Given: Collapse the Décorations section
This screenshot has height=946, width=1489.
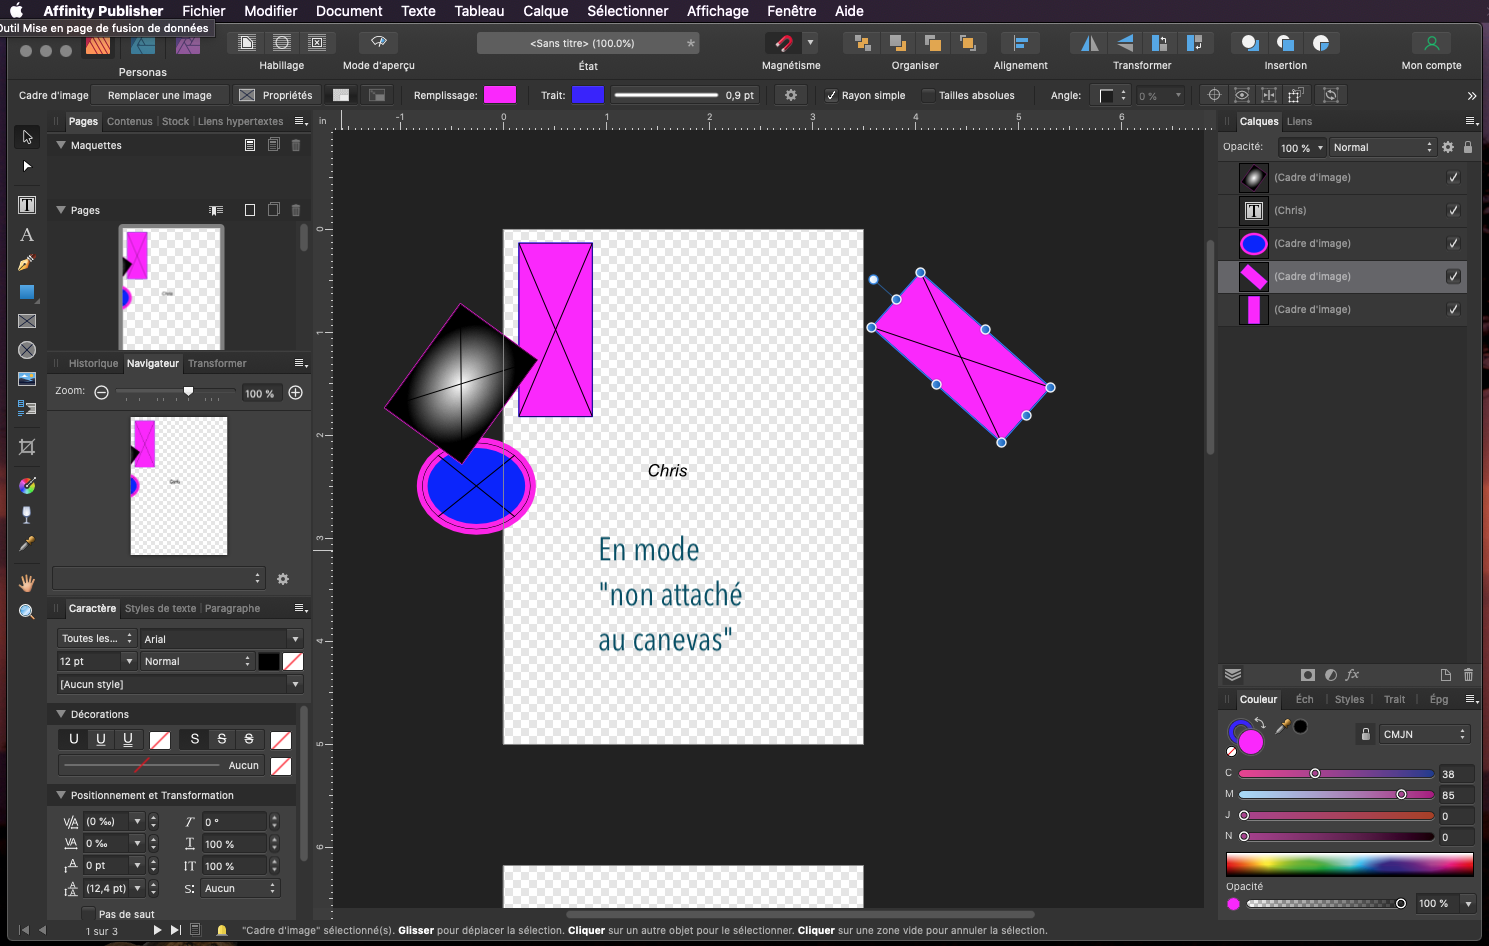Looking at the screenshot, I should click(61, 714).
